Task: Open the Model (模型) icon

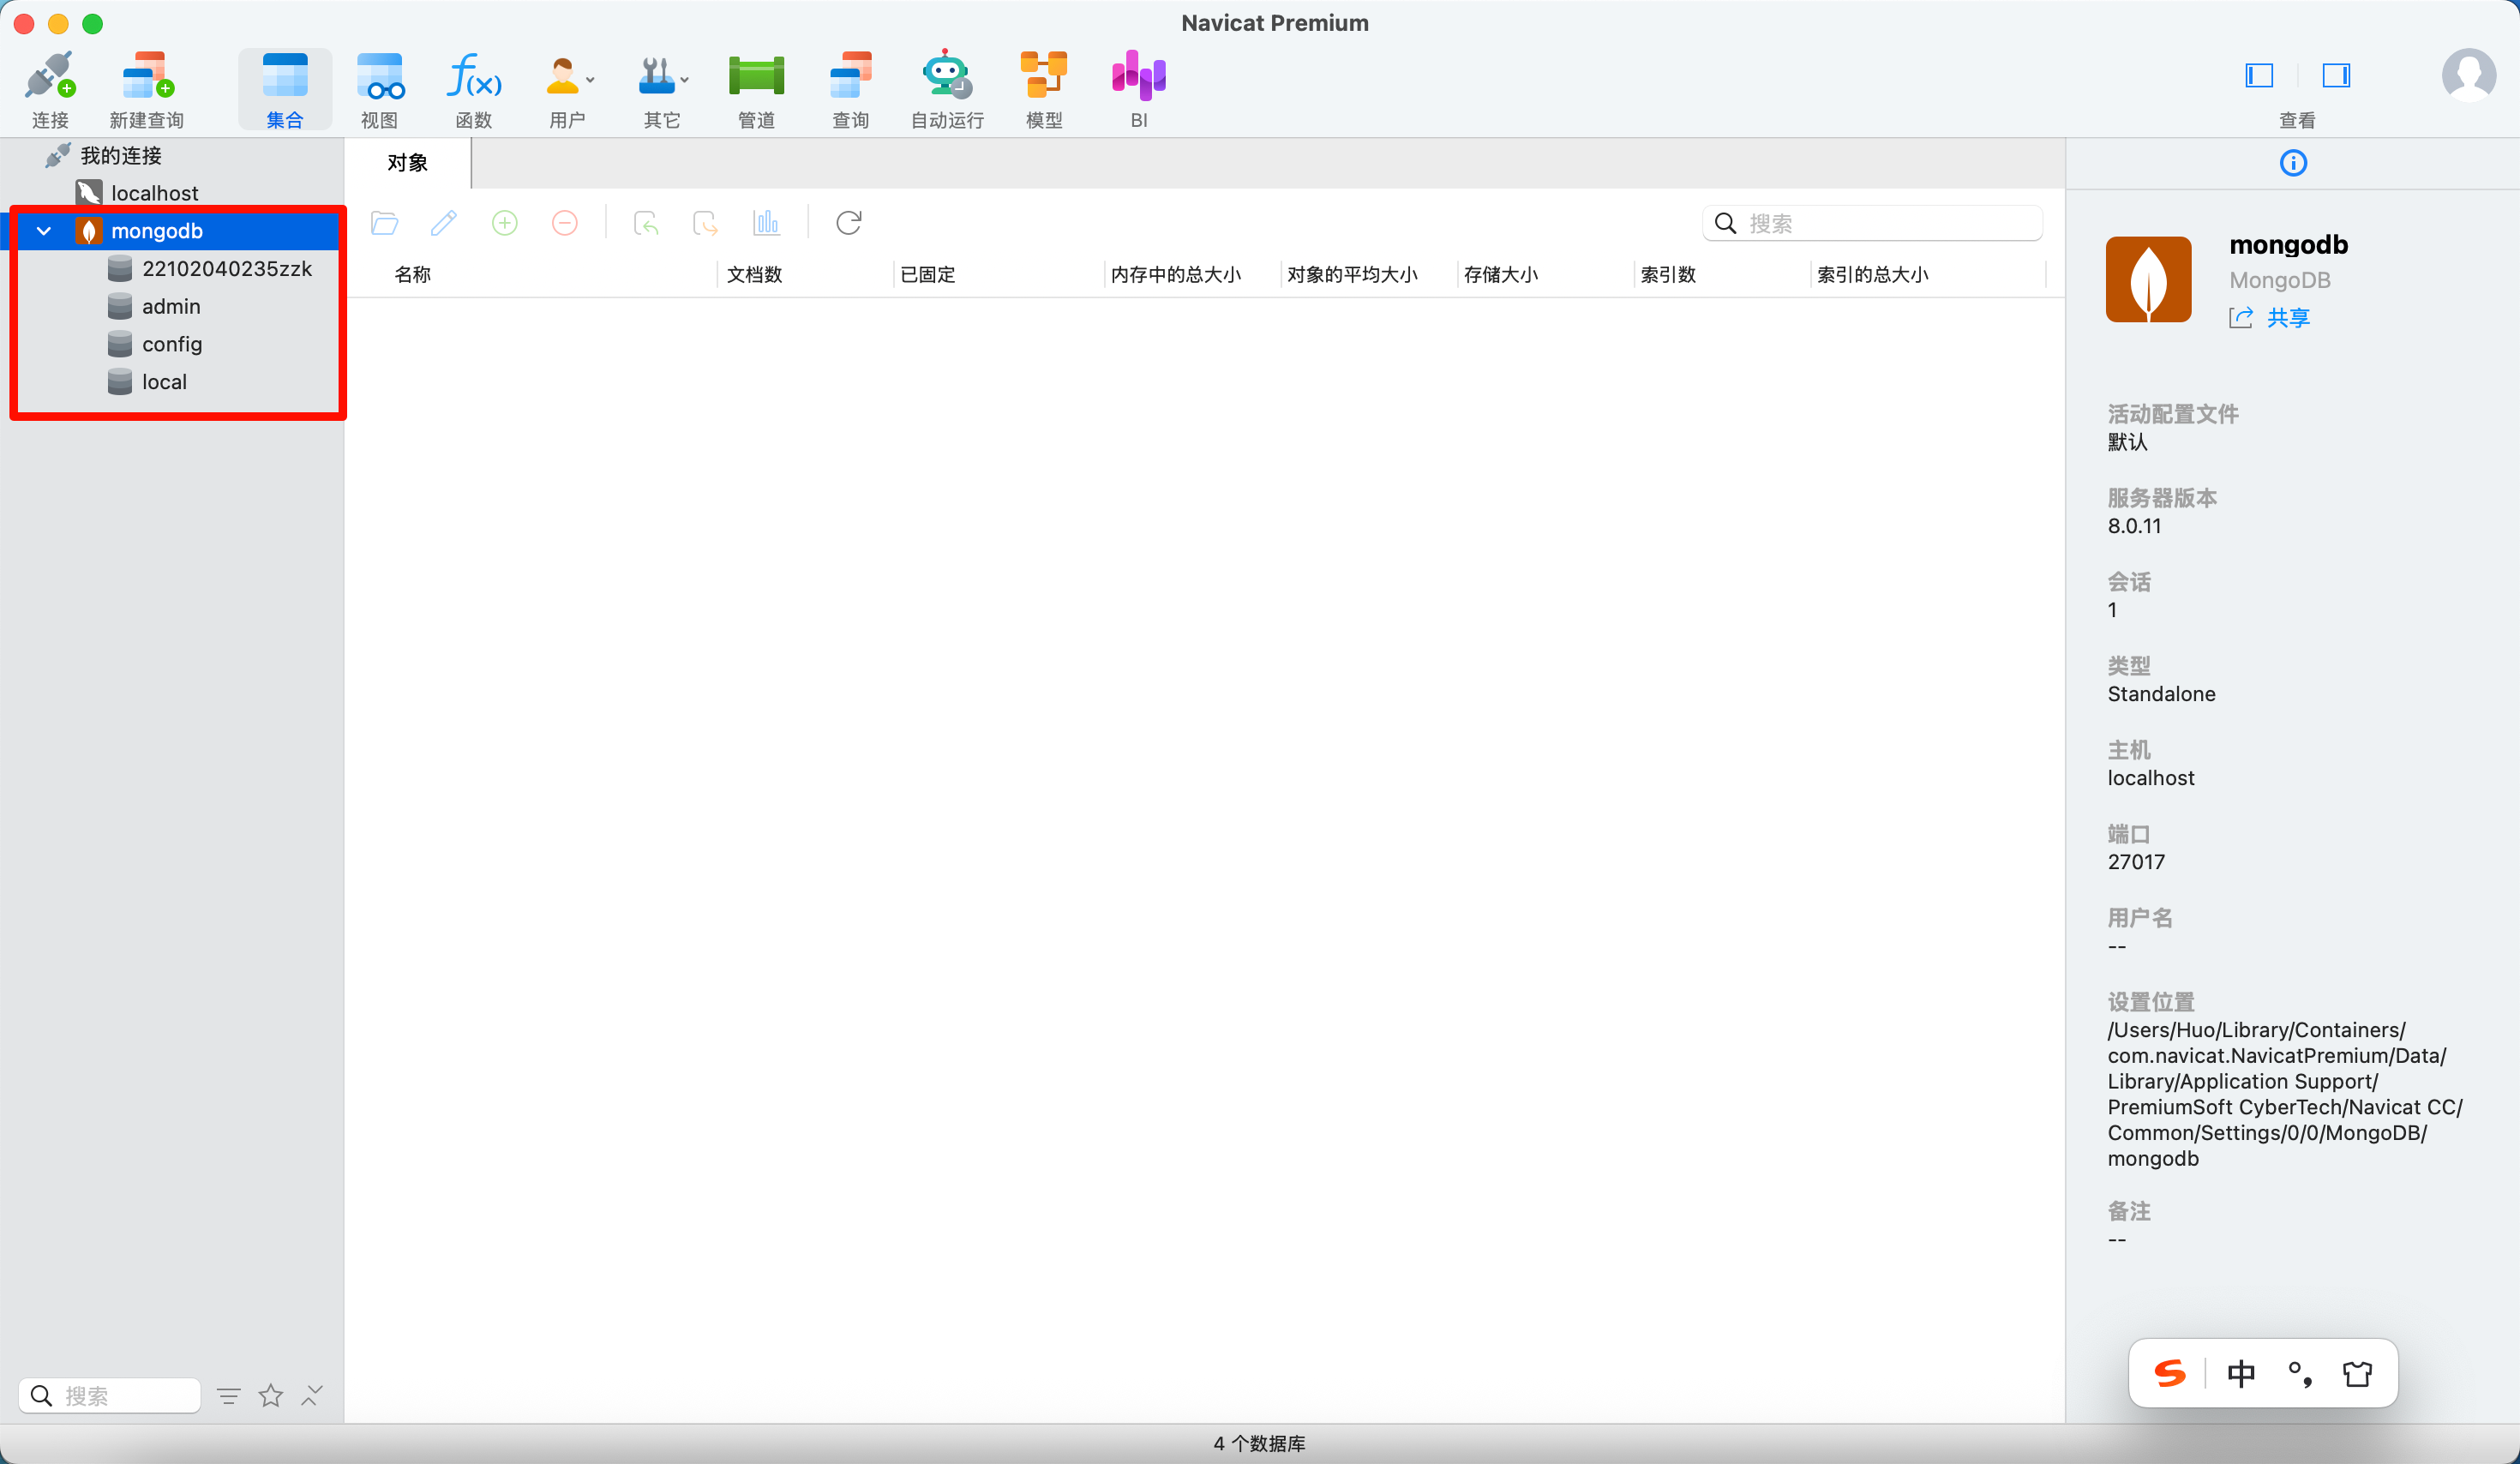Action: 1043,77
